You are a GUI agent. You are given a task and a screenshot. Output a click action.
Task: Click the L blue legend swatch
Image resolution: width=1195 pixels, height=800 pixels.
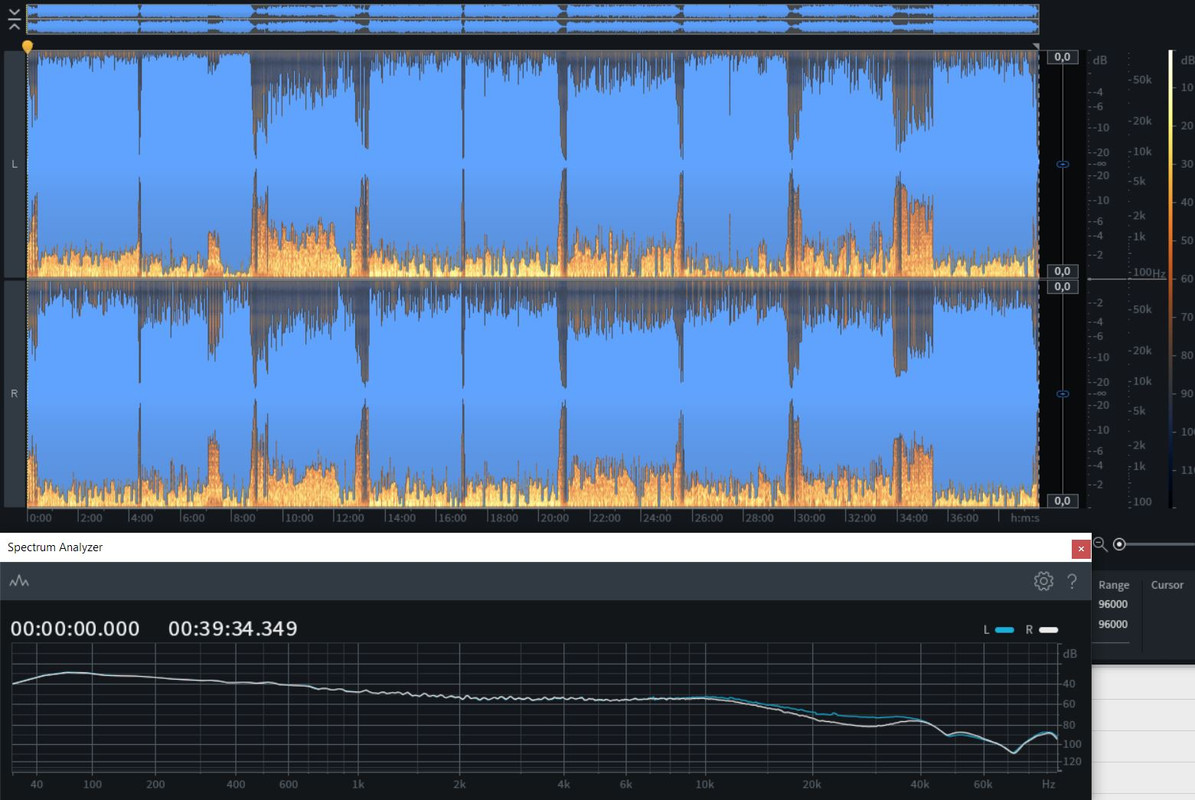1004,630
